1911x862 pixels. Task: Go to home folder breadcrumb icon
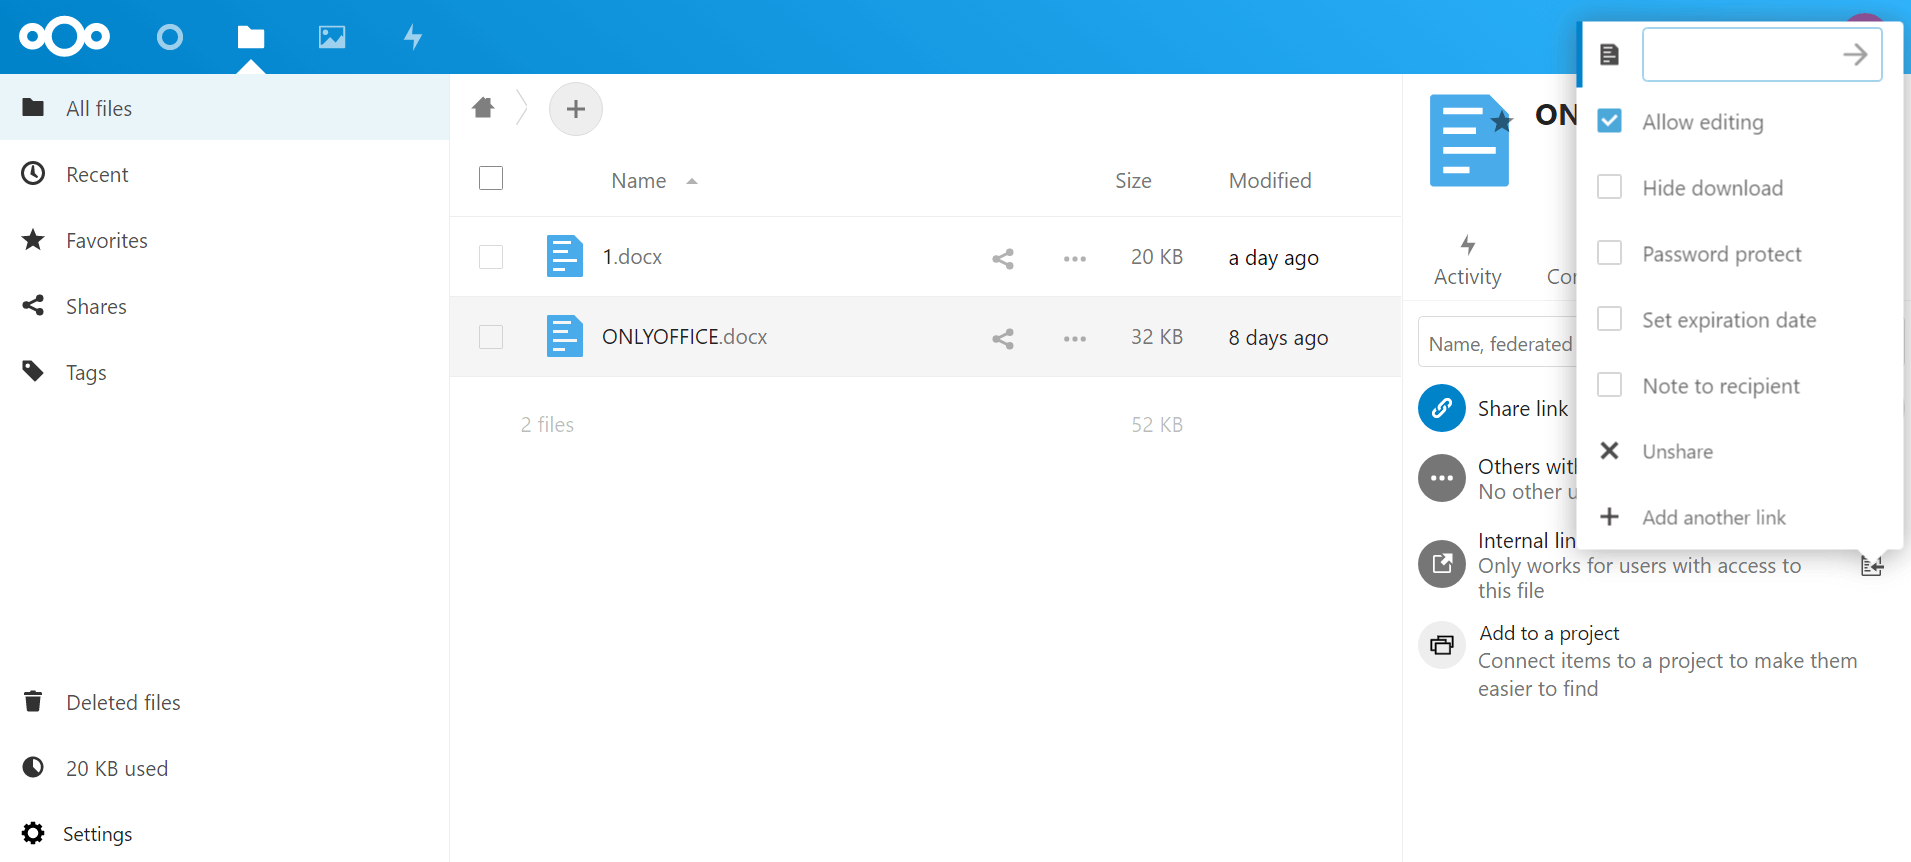coord(483,108)
